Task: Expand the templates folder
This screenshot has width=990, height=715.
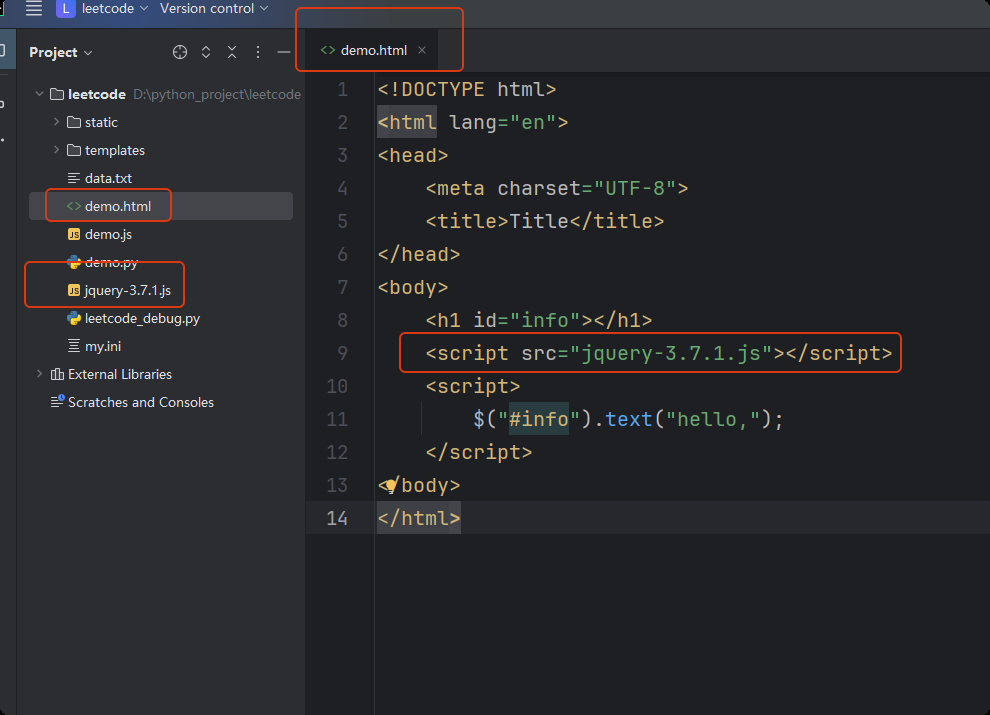Action: [56, 150]
